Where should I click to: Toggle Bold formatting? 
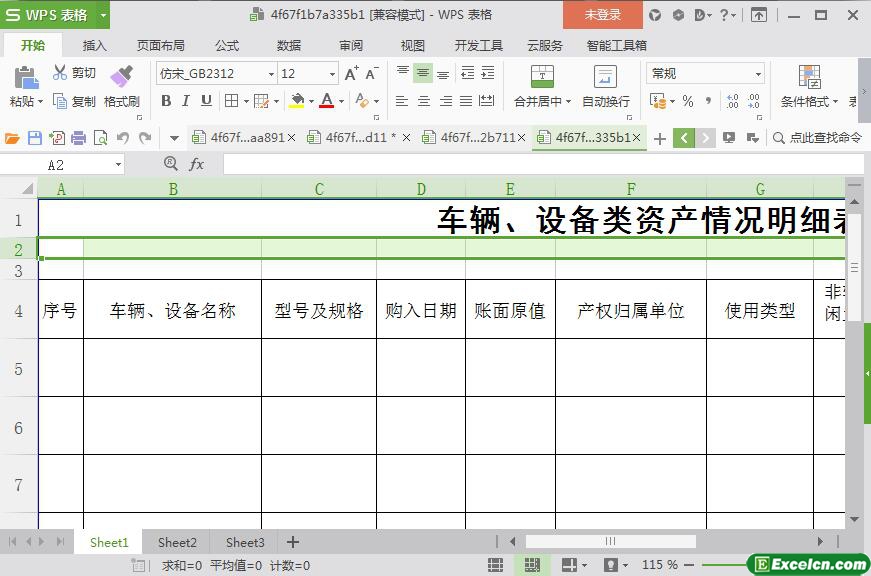[x=166, y=100]
